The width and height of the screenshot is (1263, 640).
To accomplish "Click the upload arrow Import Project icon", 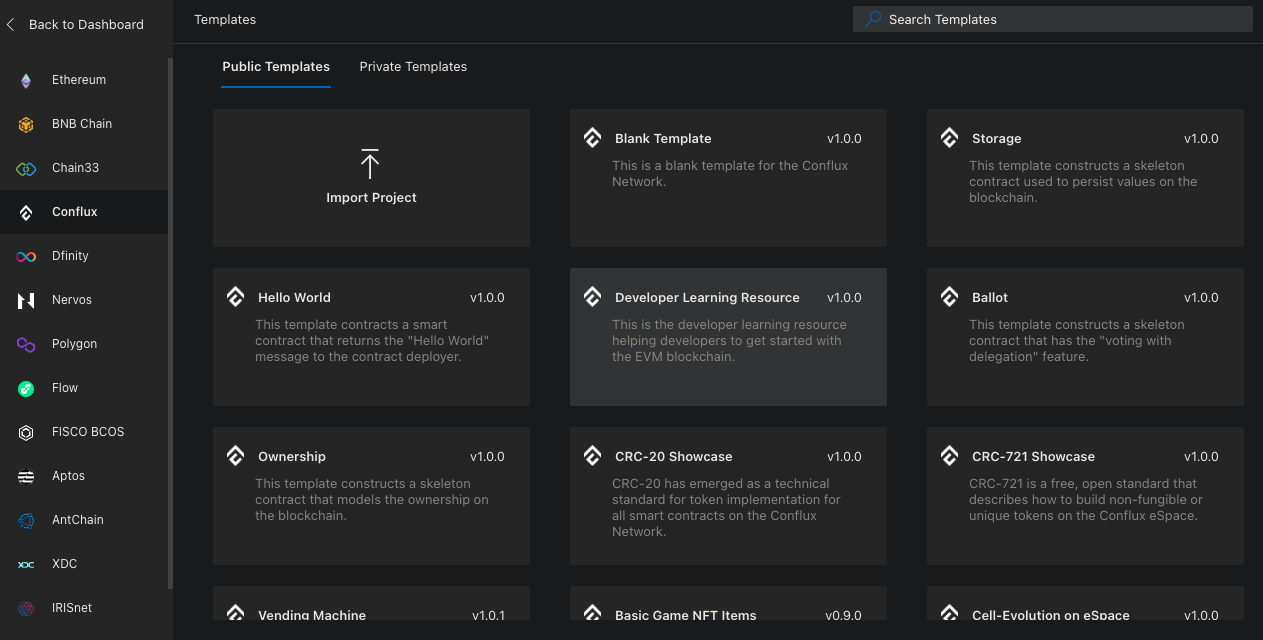I will 370,164.
